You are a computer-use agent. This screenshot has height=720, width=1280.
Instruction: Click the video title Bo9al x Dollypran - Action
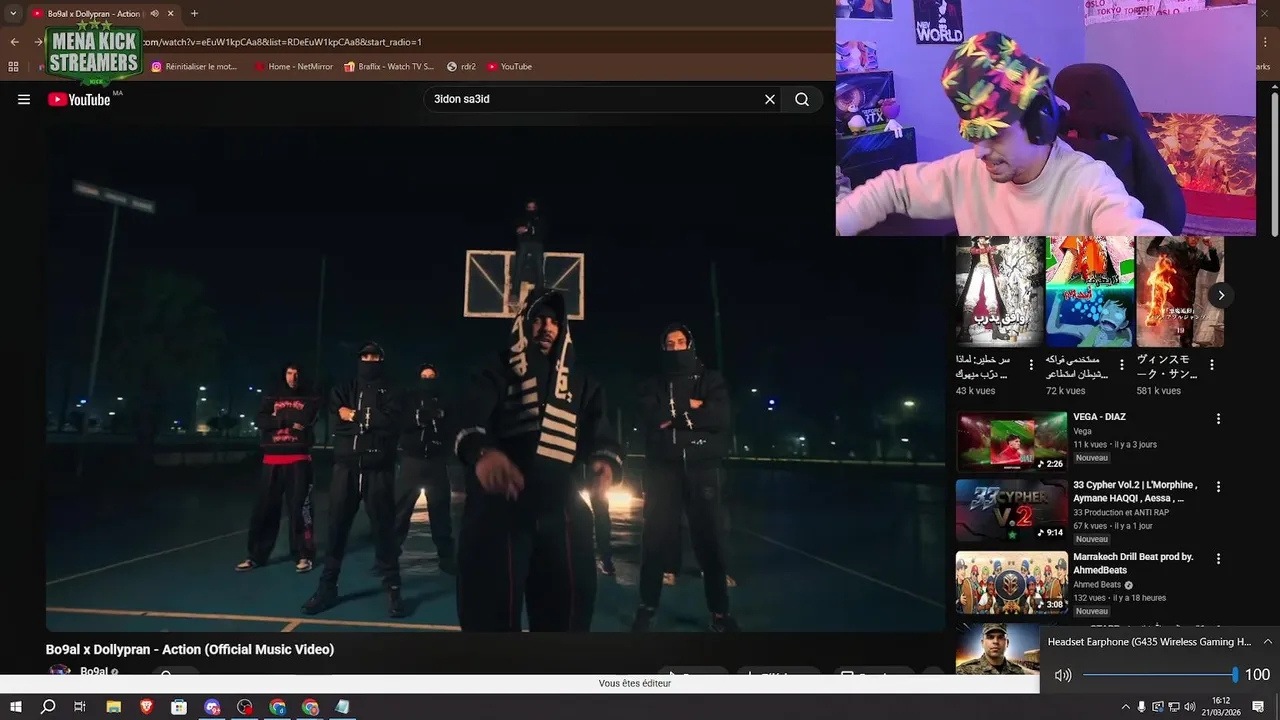(190, 650)
